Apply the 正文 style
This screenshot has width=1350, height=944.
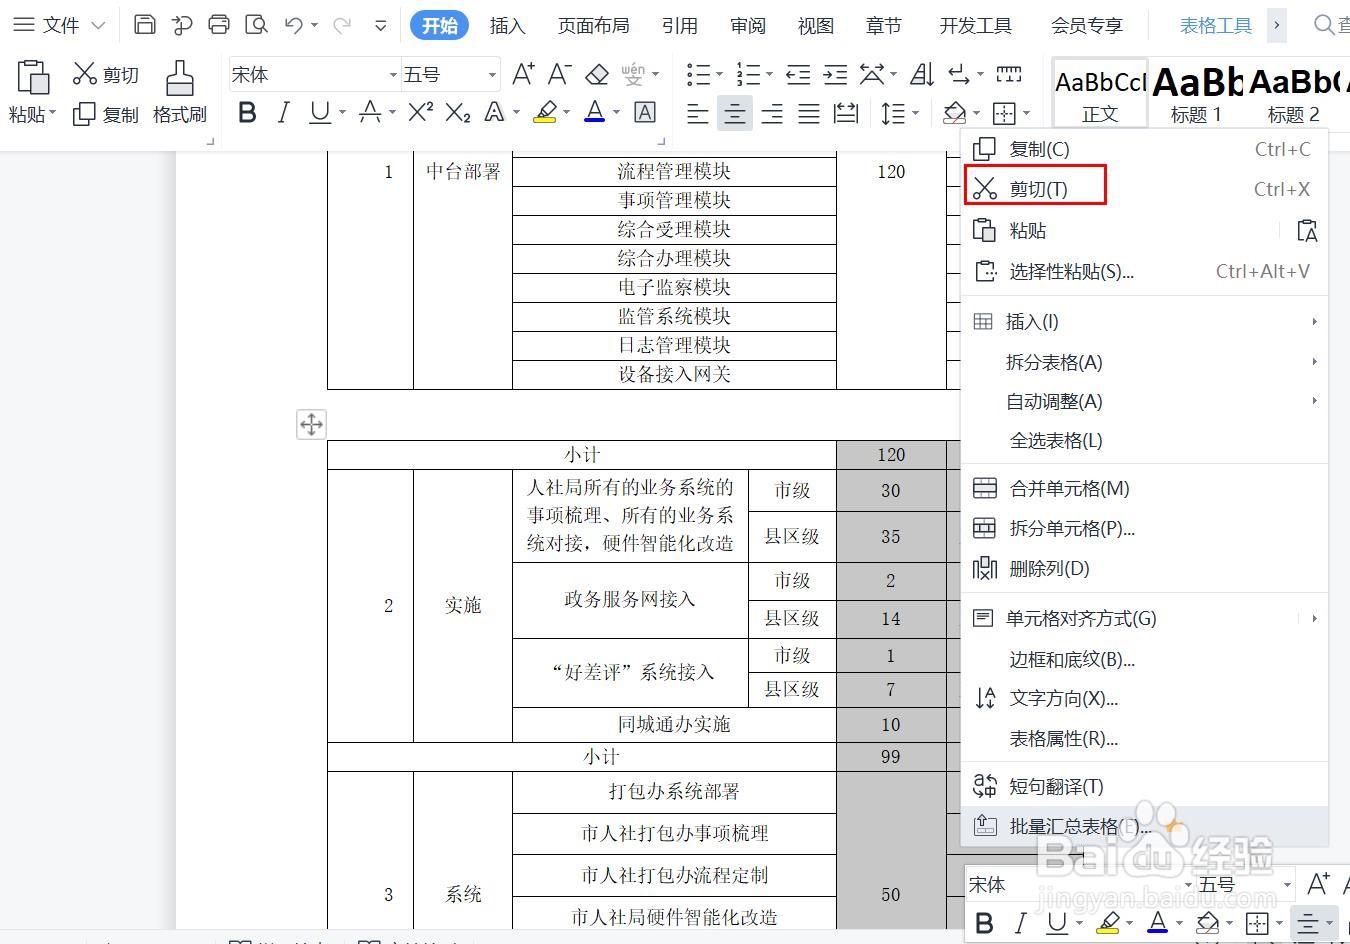click(1099, 92)
